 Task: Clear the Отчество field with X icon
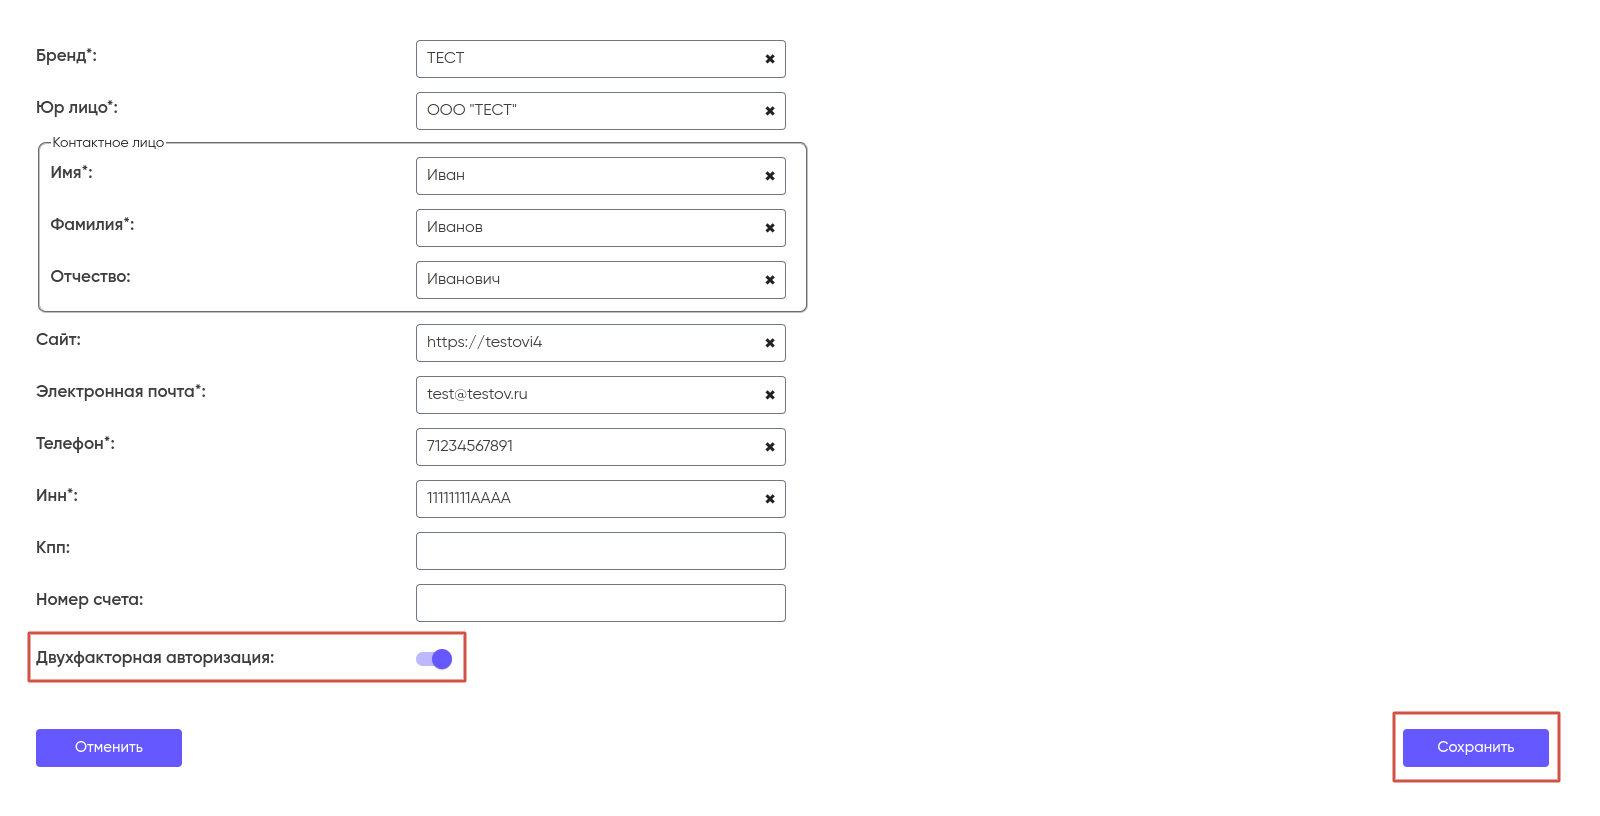pos(770,280)
